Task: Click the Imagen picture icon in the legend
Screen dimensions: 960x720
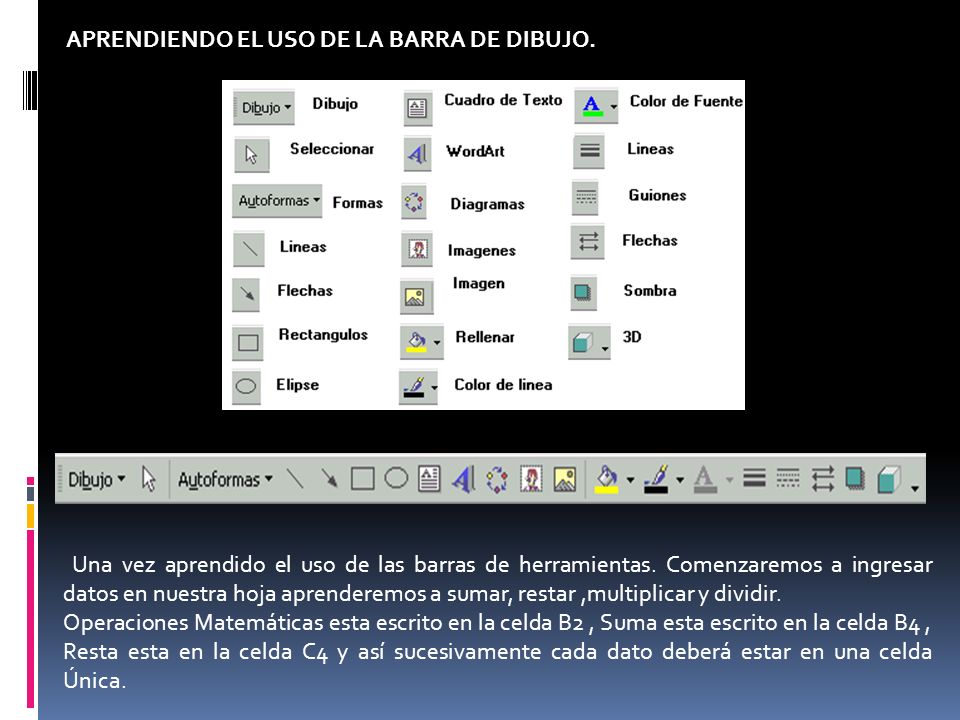Action: tap(416, 297)
